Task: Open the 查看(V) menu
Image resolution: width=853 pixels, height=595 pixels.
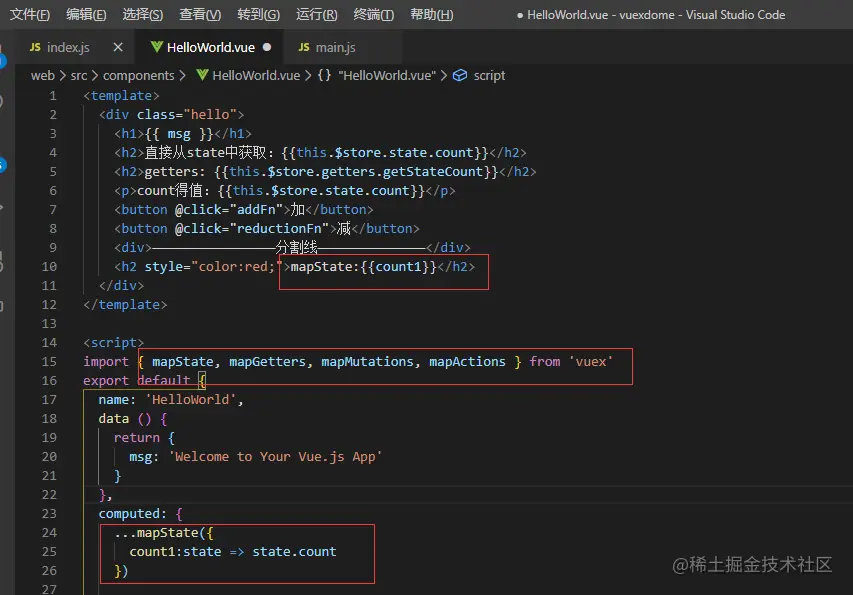Action: [x=200, y=15]
